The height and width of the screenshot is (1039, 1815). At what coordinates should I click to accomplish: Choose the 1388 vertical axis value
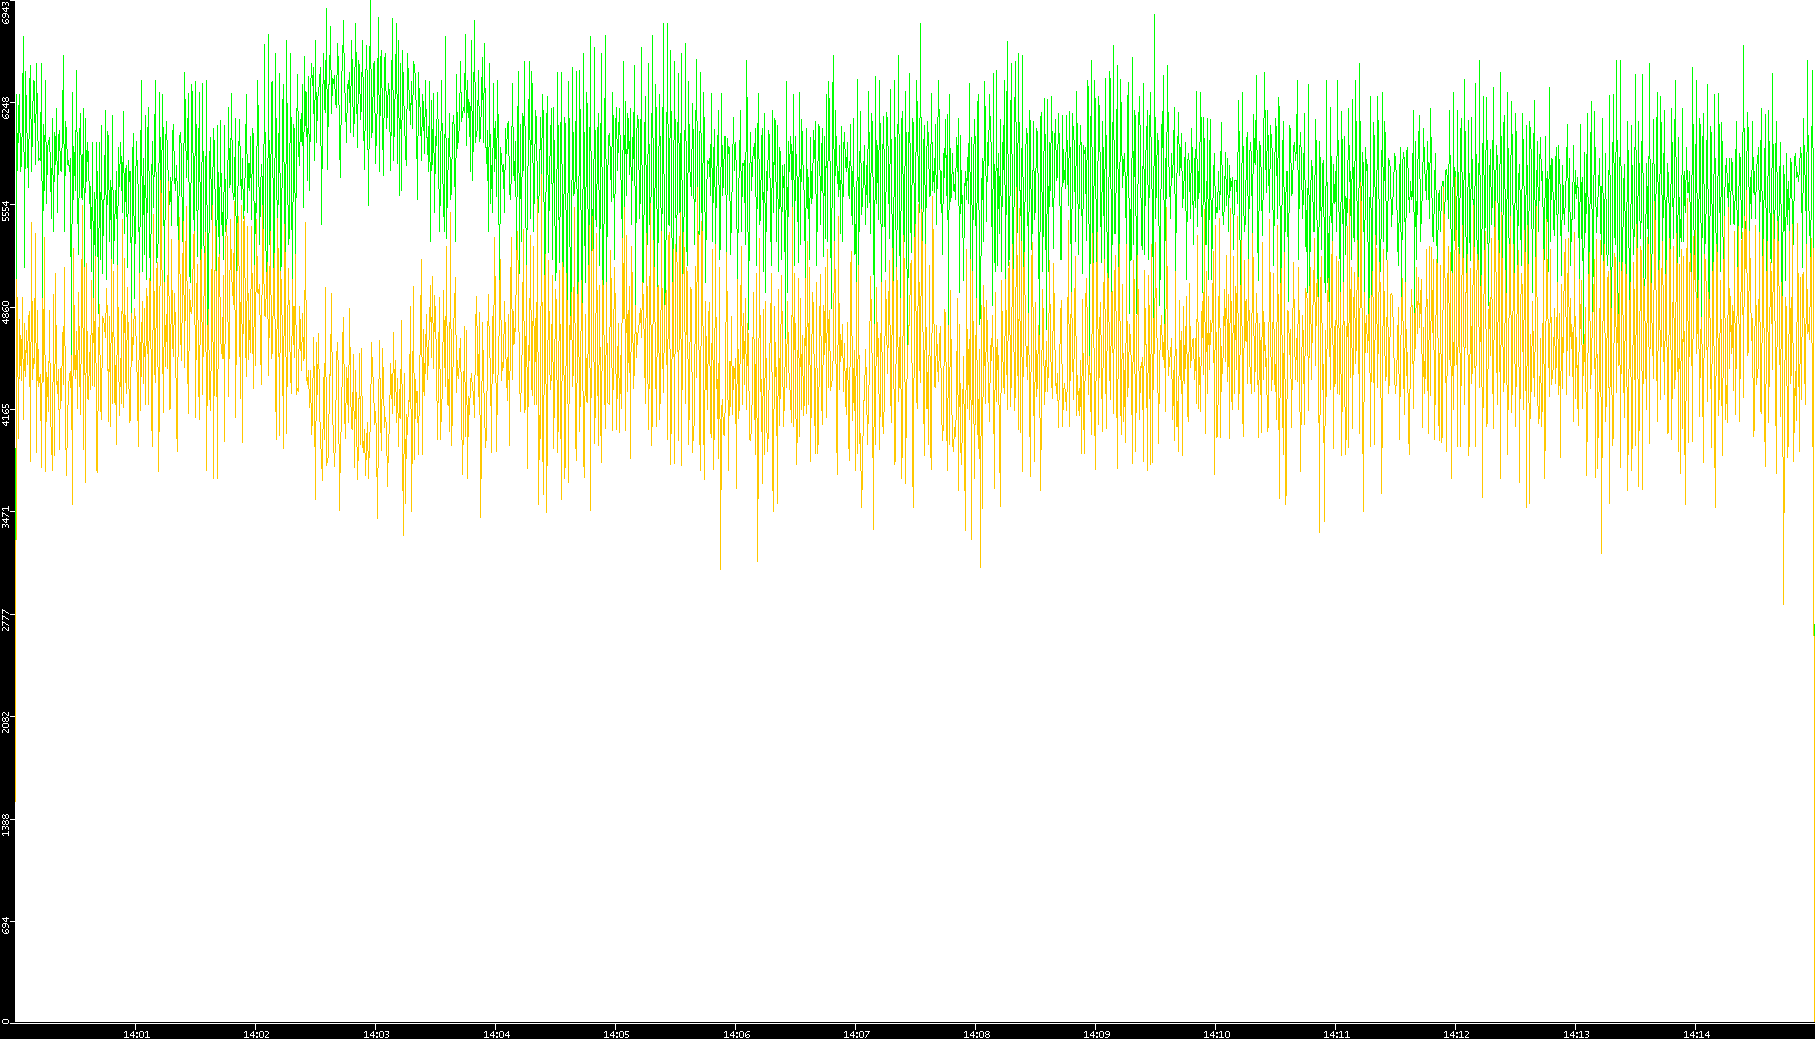(6, 824)
